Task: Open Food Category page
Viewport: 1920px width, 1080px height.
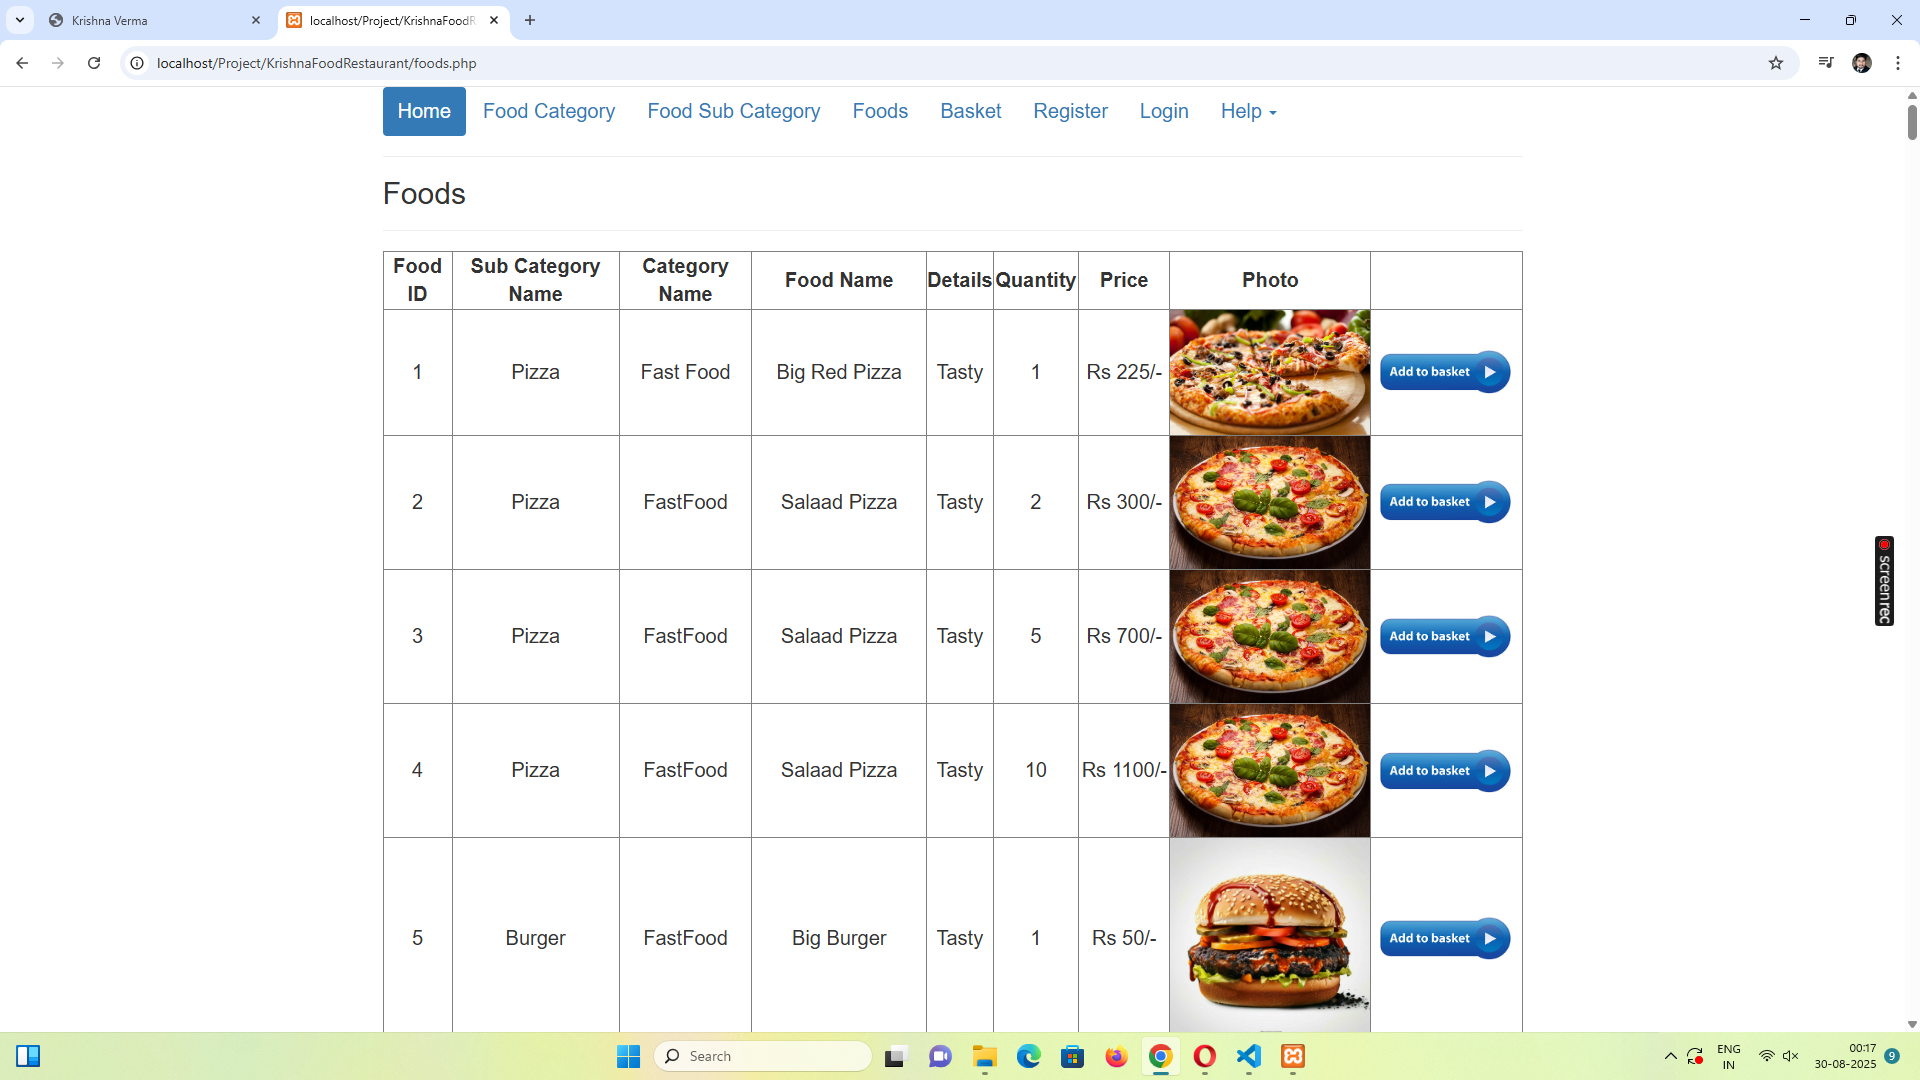Action: (x=549, y=111)
